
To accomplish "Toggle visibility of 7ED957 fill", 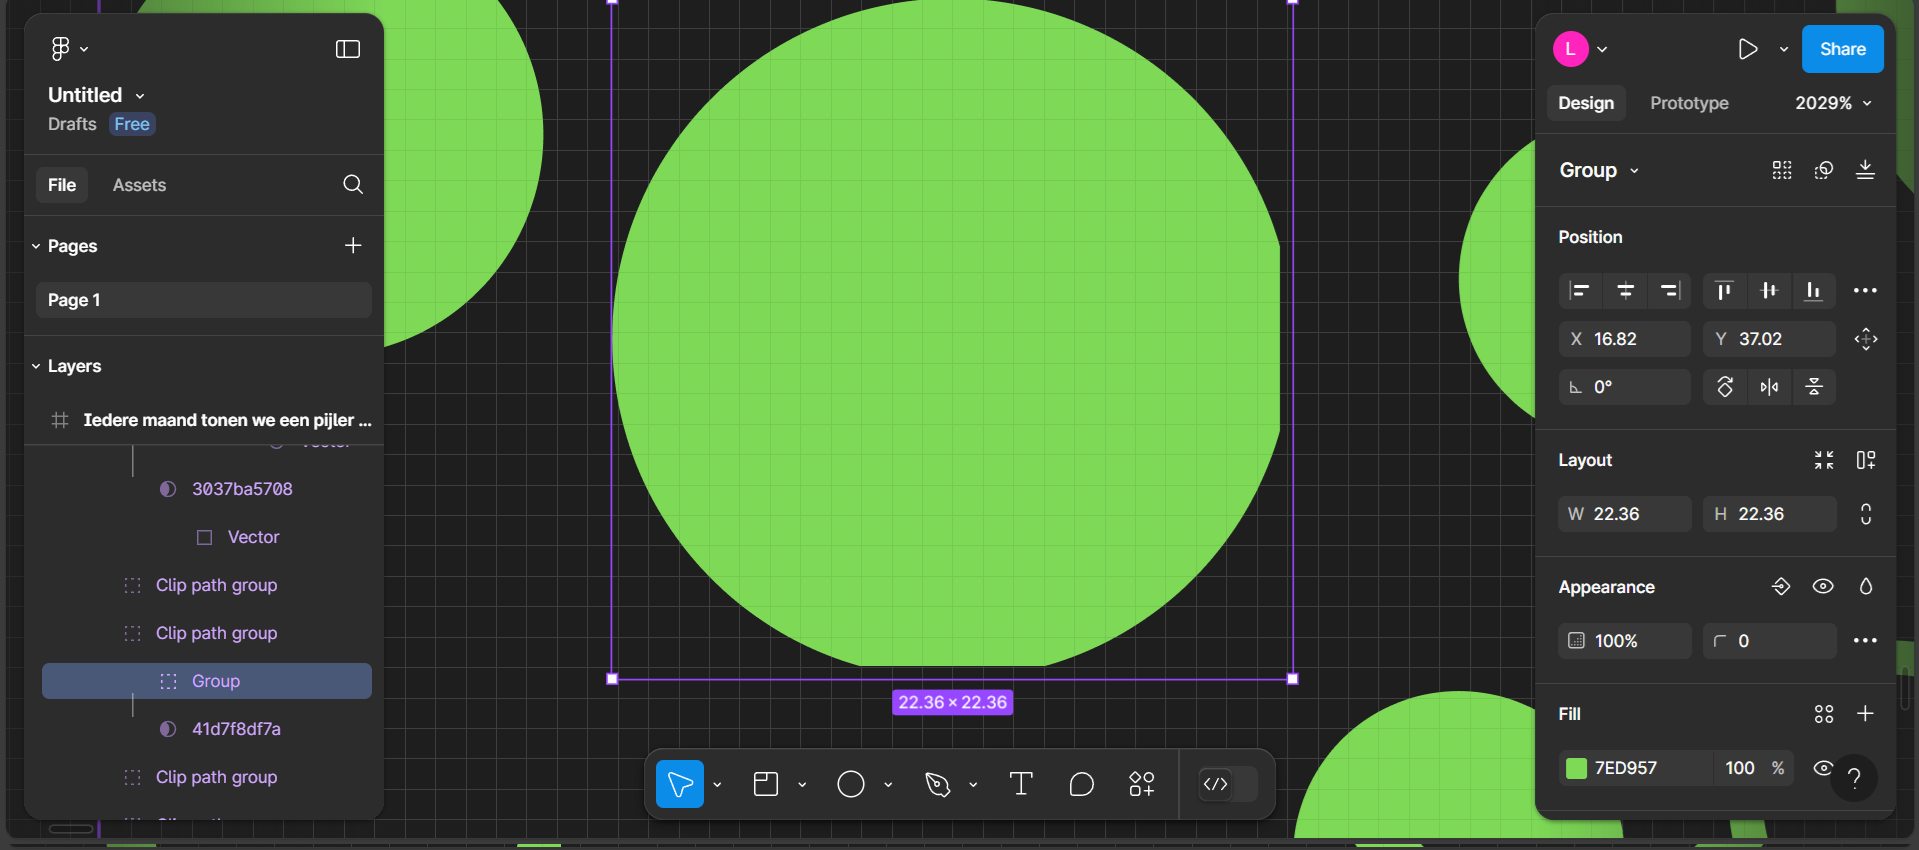I will pyautogui.click(x=1823, y=768).
